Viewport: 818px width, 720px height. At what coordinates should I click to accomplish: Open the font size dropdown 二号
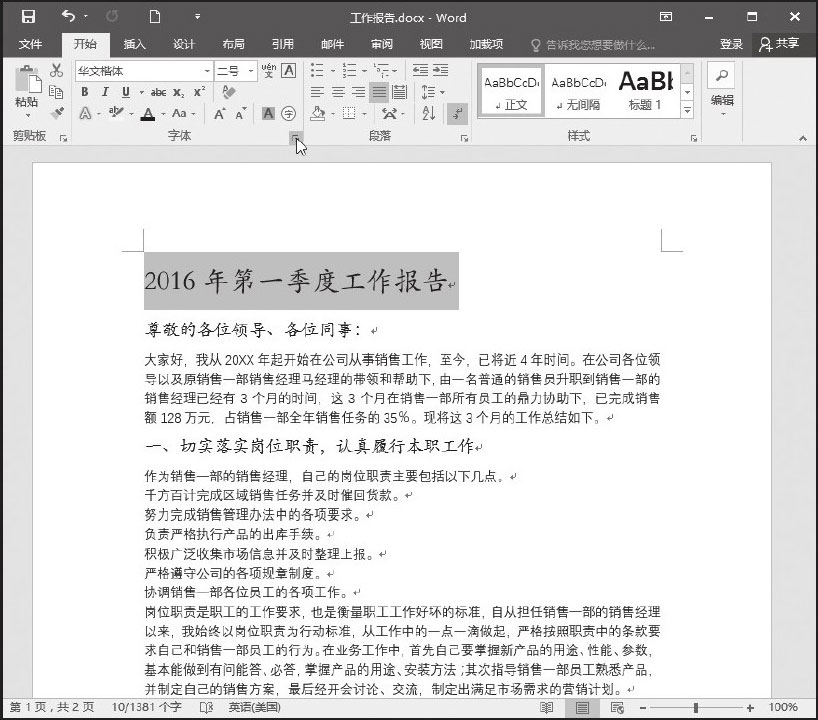249,71
